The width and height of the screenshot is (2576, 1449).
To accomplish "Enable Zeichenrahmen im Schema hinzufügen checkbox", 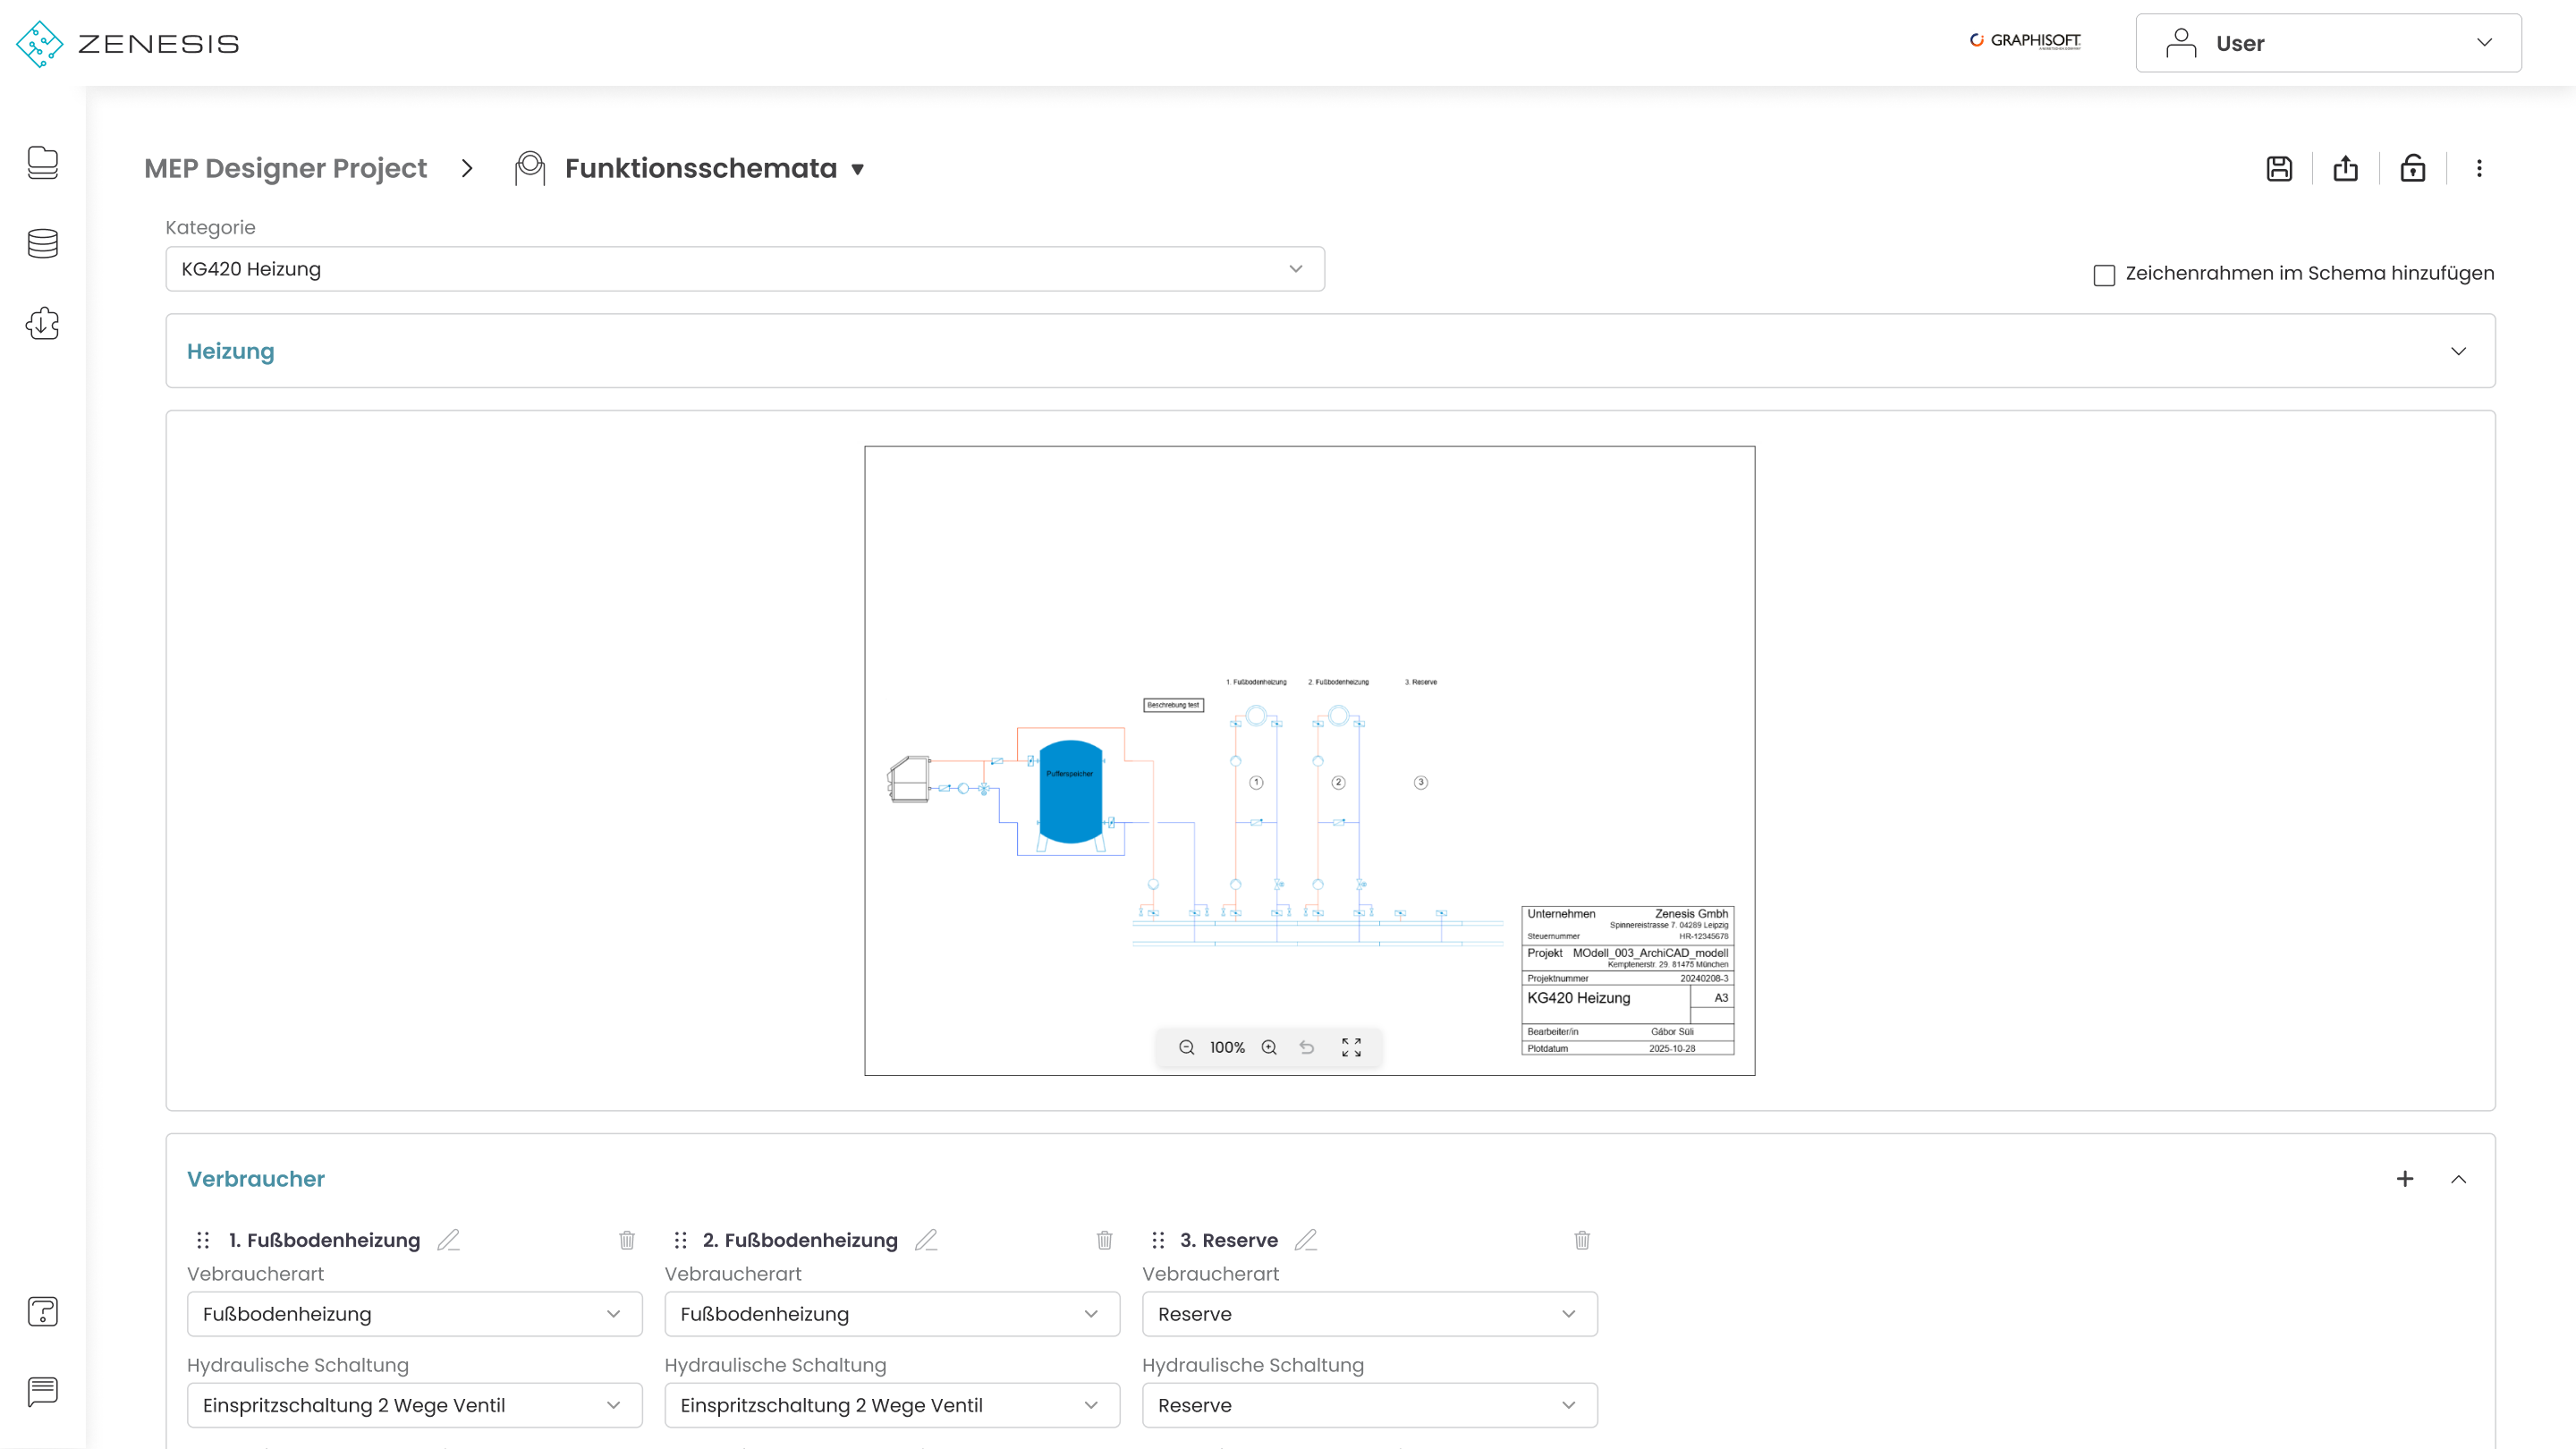I will click(2104, 275).
